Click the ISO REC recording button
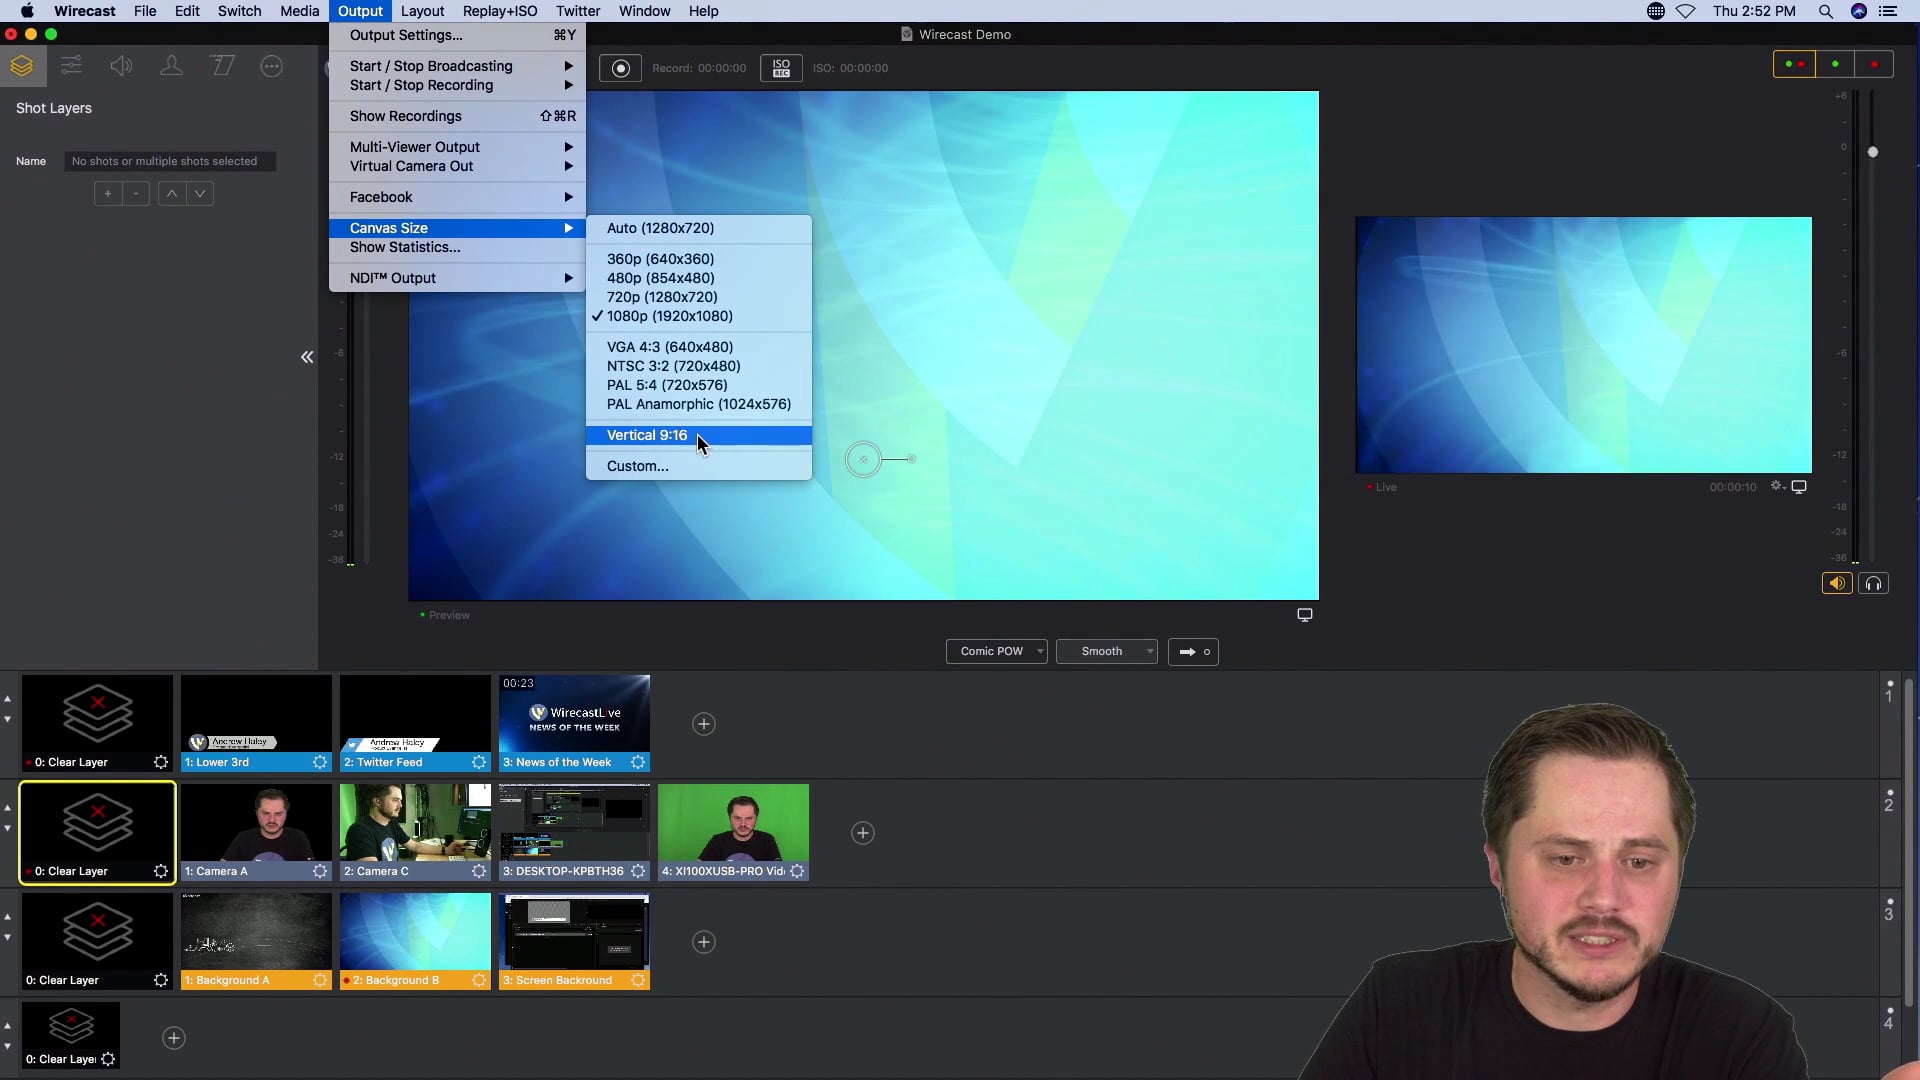This screenshot has height=1080, width=1920. (780, 68)
